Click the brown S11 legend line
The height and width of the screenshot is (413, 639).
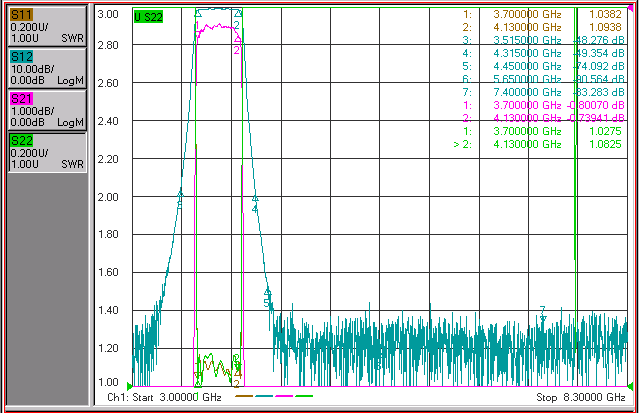[244, 396]
